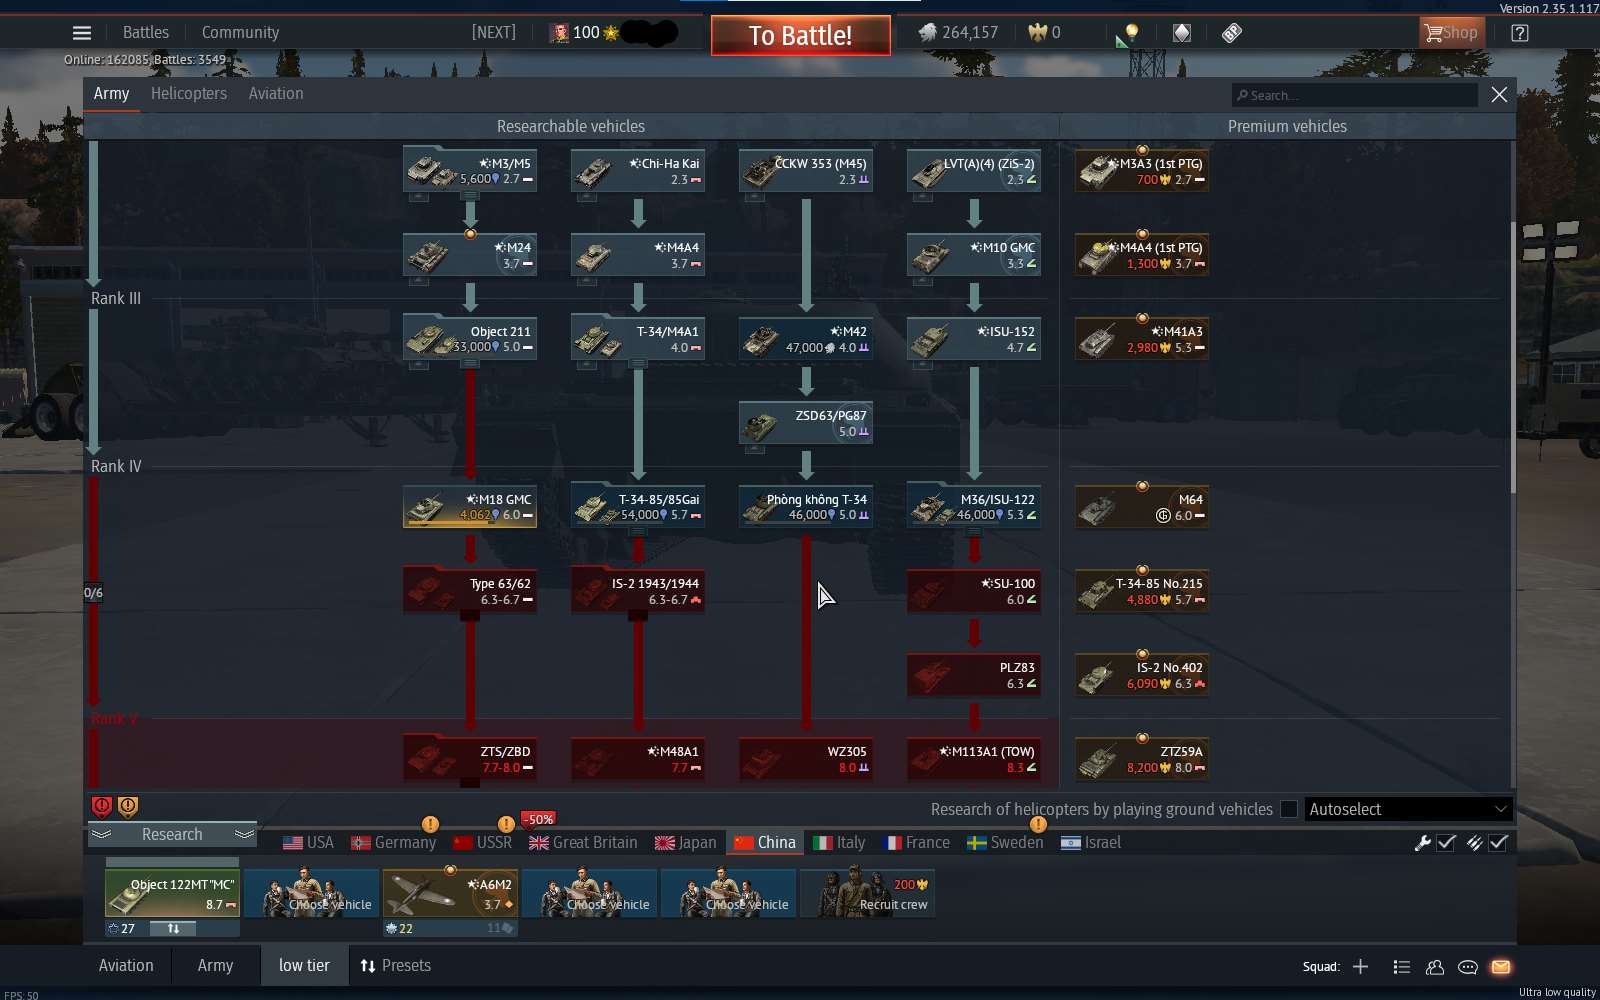Click the orange alert badge above USSR
1600x1000 pixels.
506,824
